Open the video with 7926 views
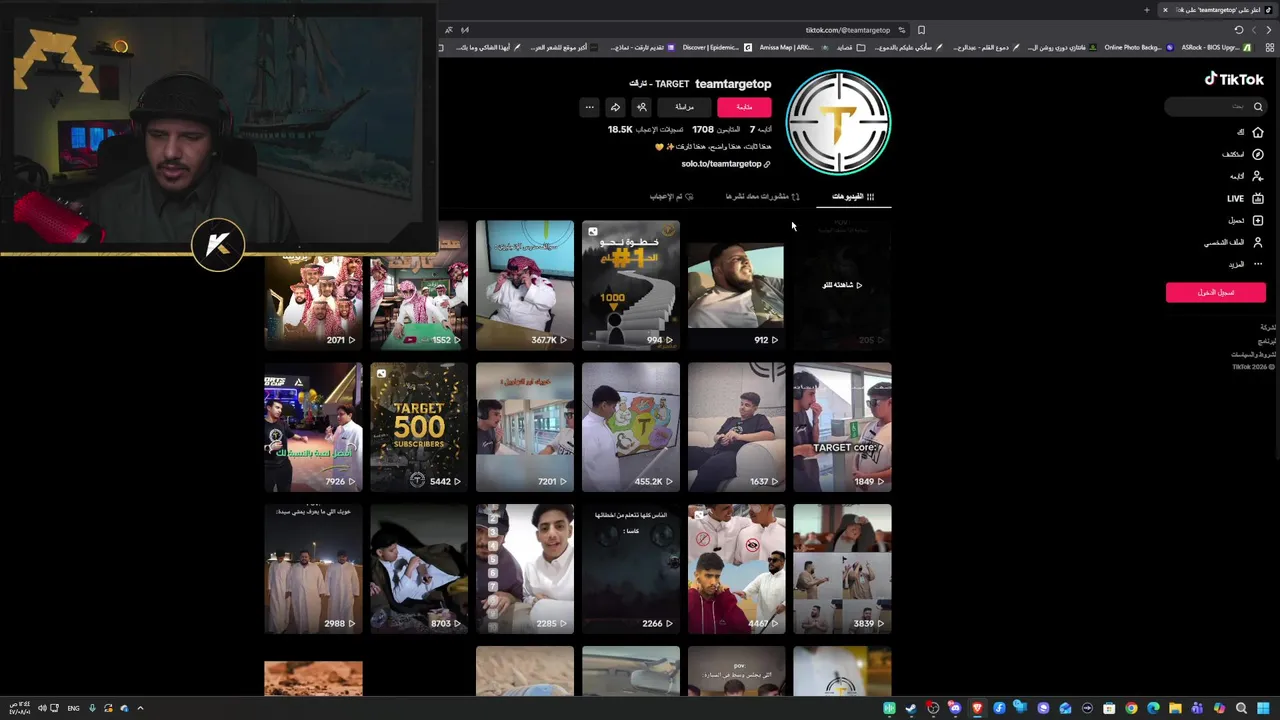This screenshot has width=1280, height=720. point(313,427)
